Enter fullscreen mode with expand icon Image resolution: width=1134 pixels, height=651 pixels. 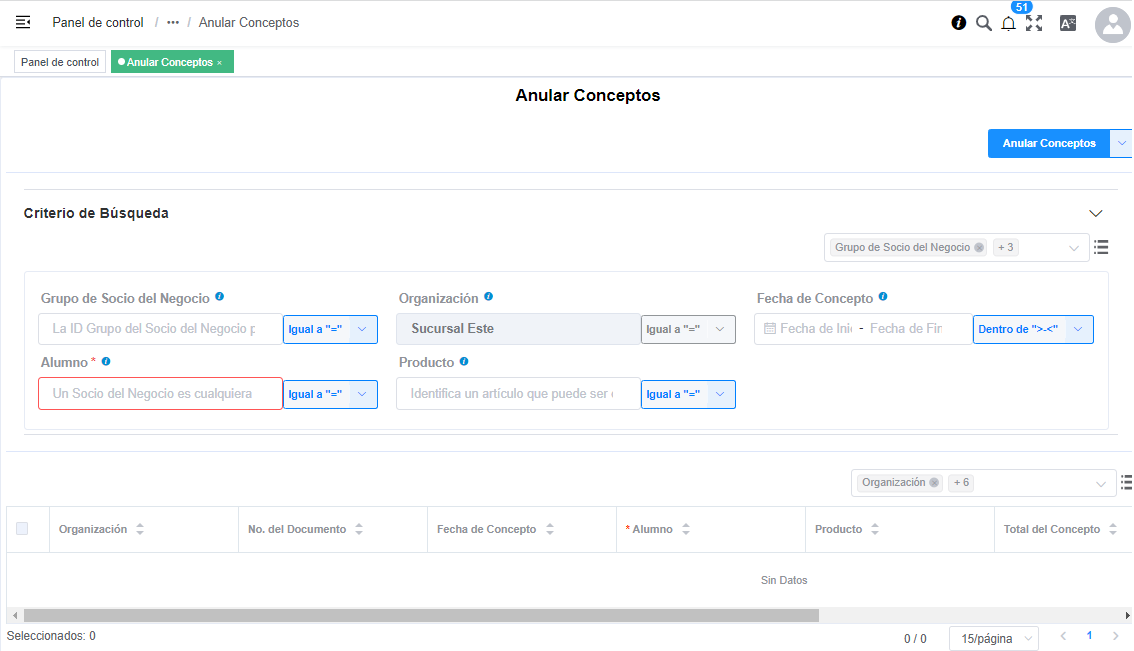(1034, 23)
